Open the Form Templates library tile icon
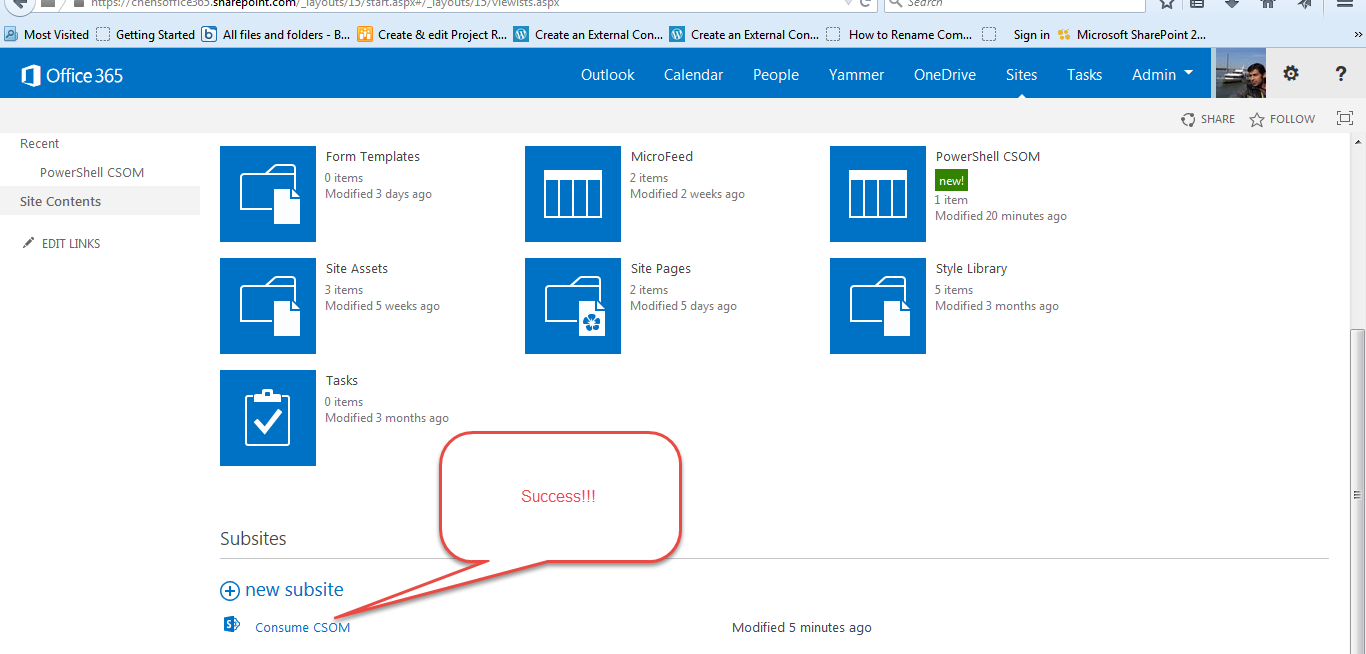Image resolution: width=1366 pixels, height=654 pixels. click(268, 194)
